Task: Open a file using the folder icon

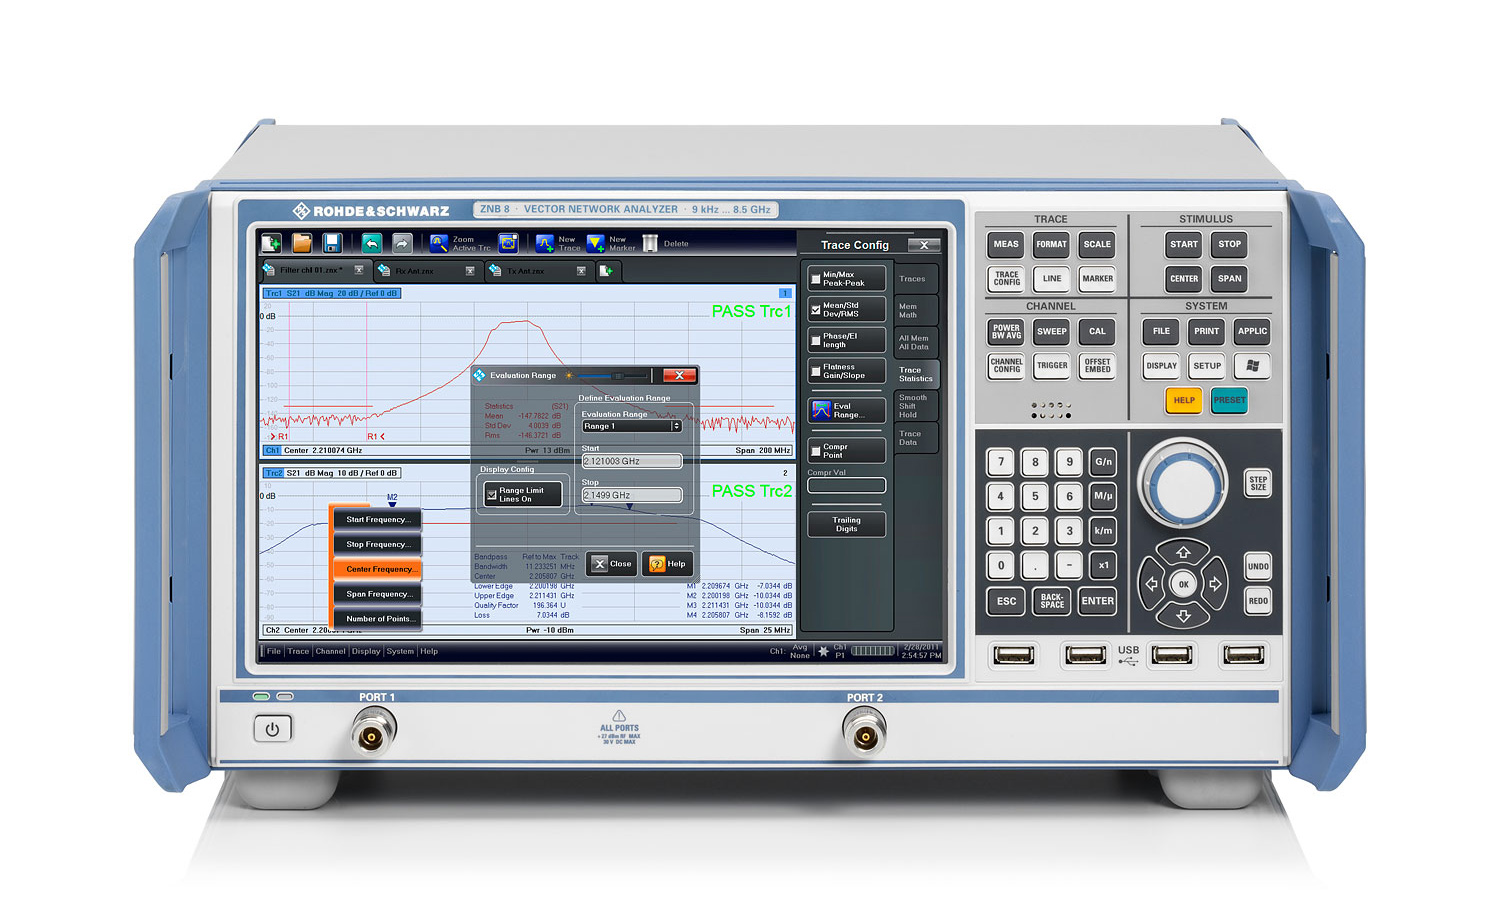Action: pos(302,243)
